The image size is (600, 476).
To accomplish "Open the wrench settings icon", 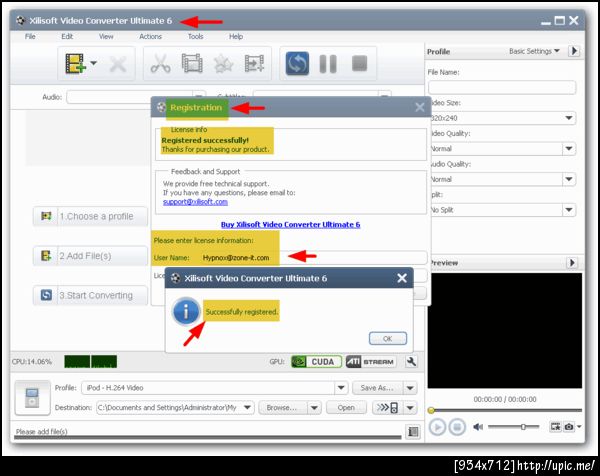I will point(411,362).
